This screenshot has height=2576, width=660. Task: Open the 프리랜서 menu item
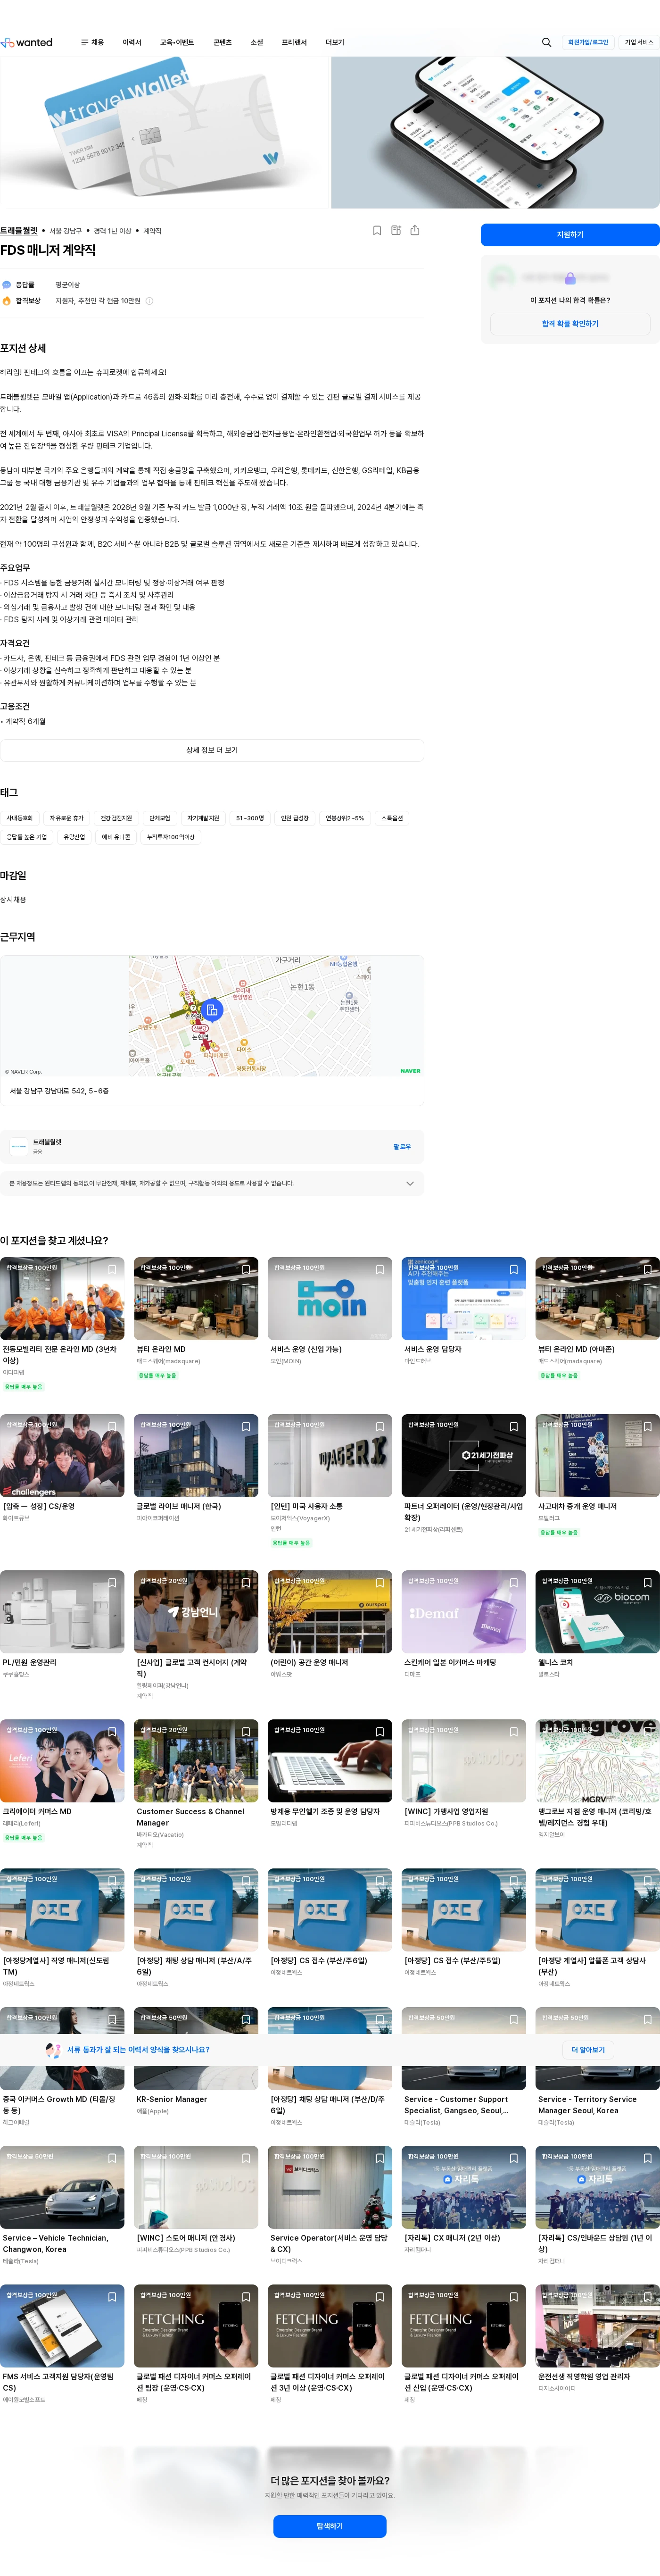294,42
